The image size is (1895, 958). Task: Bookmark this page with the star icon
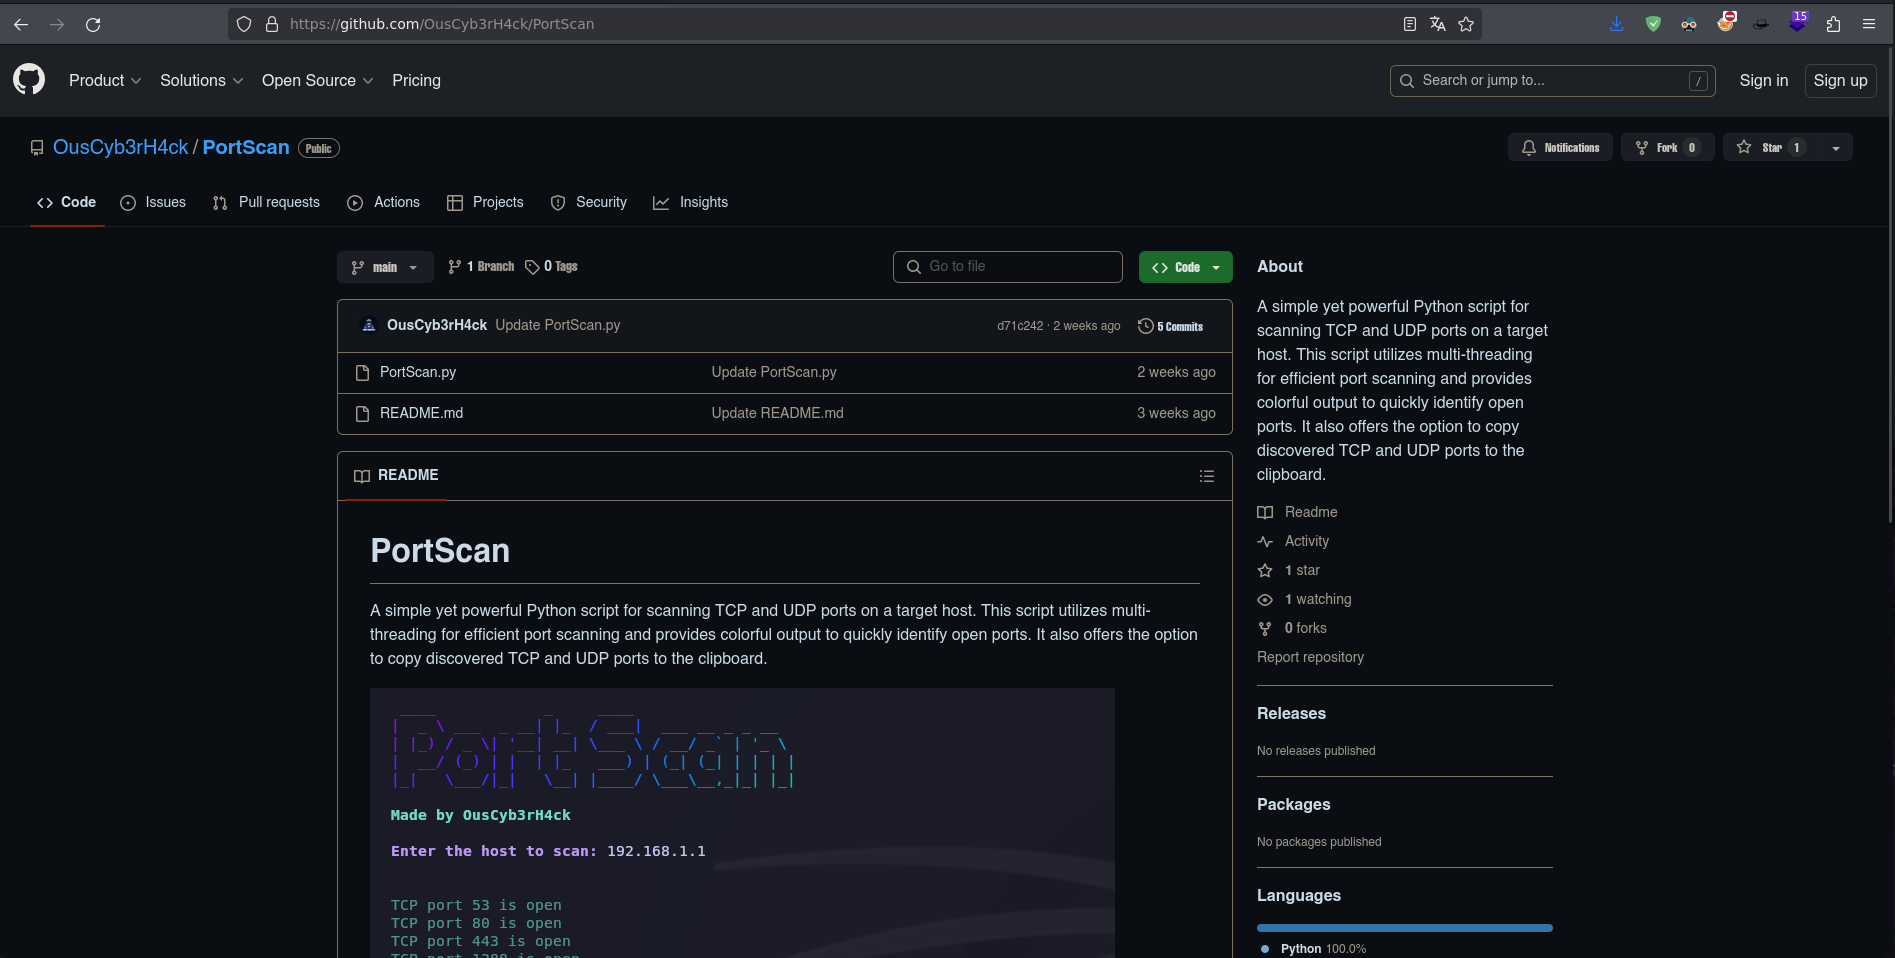pos(1466,24)
